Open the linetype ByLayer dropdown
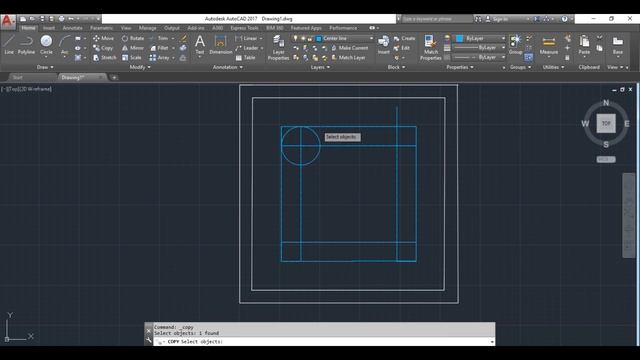This screenshot has width=640, height=360. [x=480, y=58]
